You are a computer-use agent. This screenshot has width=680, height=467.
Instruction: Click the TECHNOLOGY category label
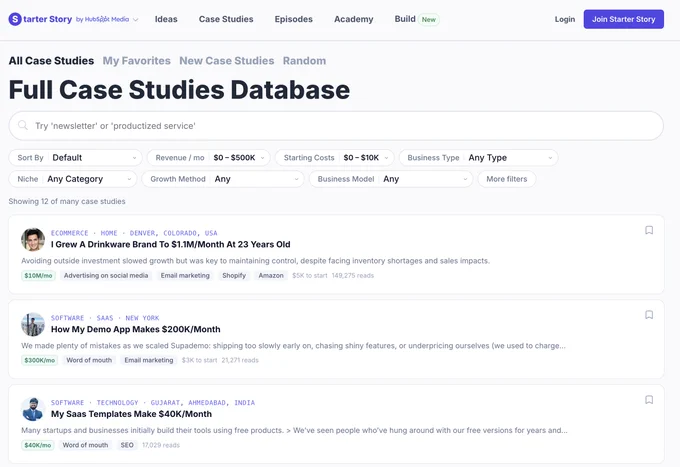117,403
